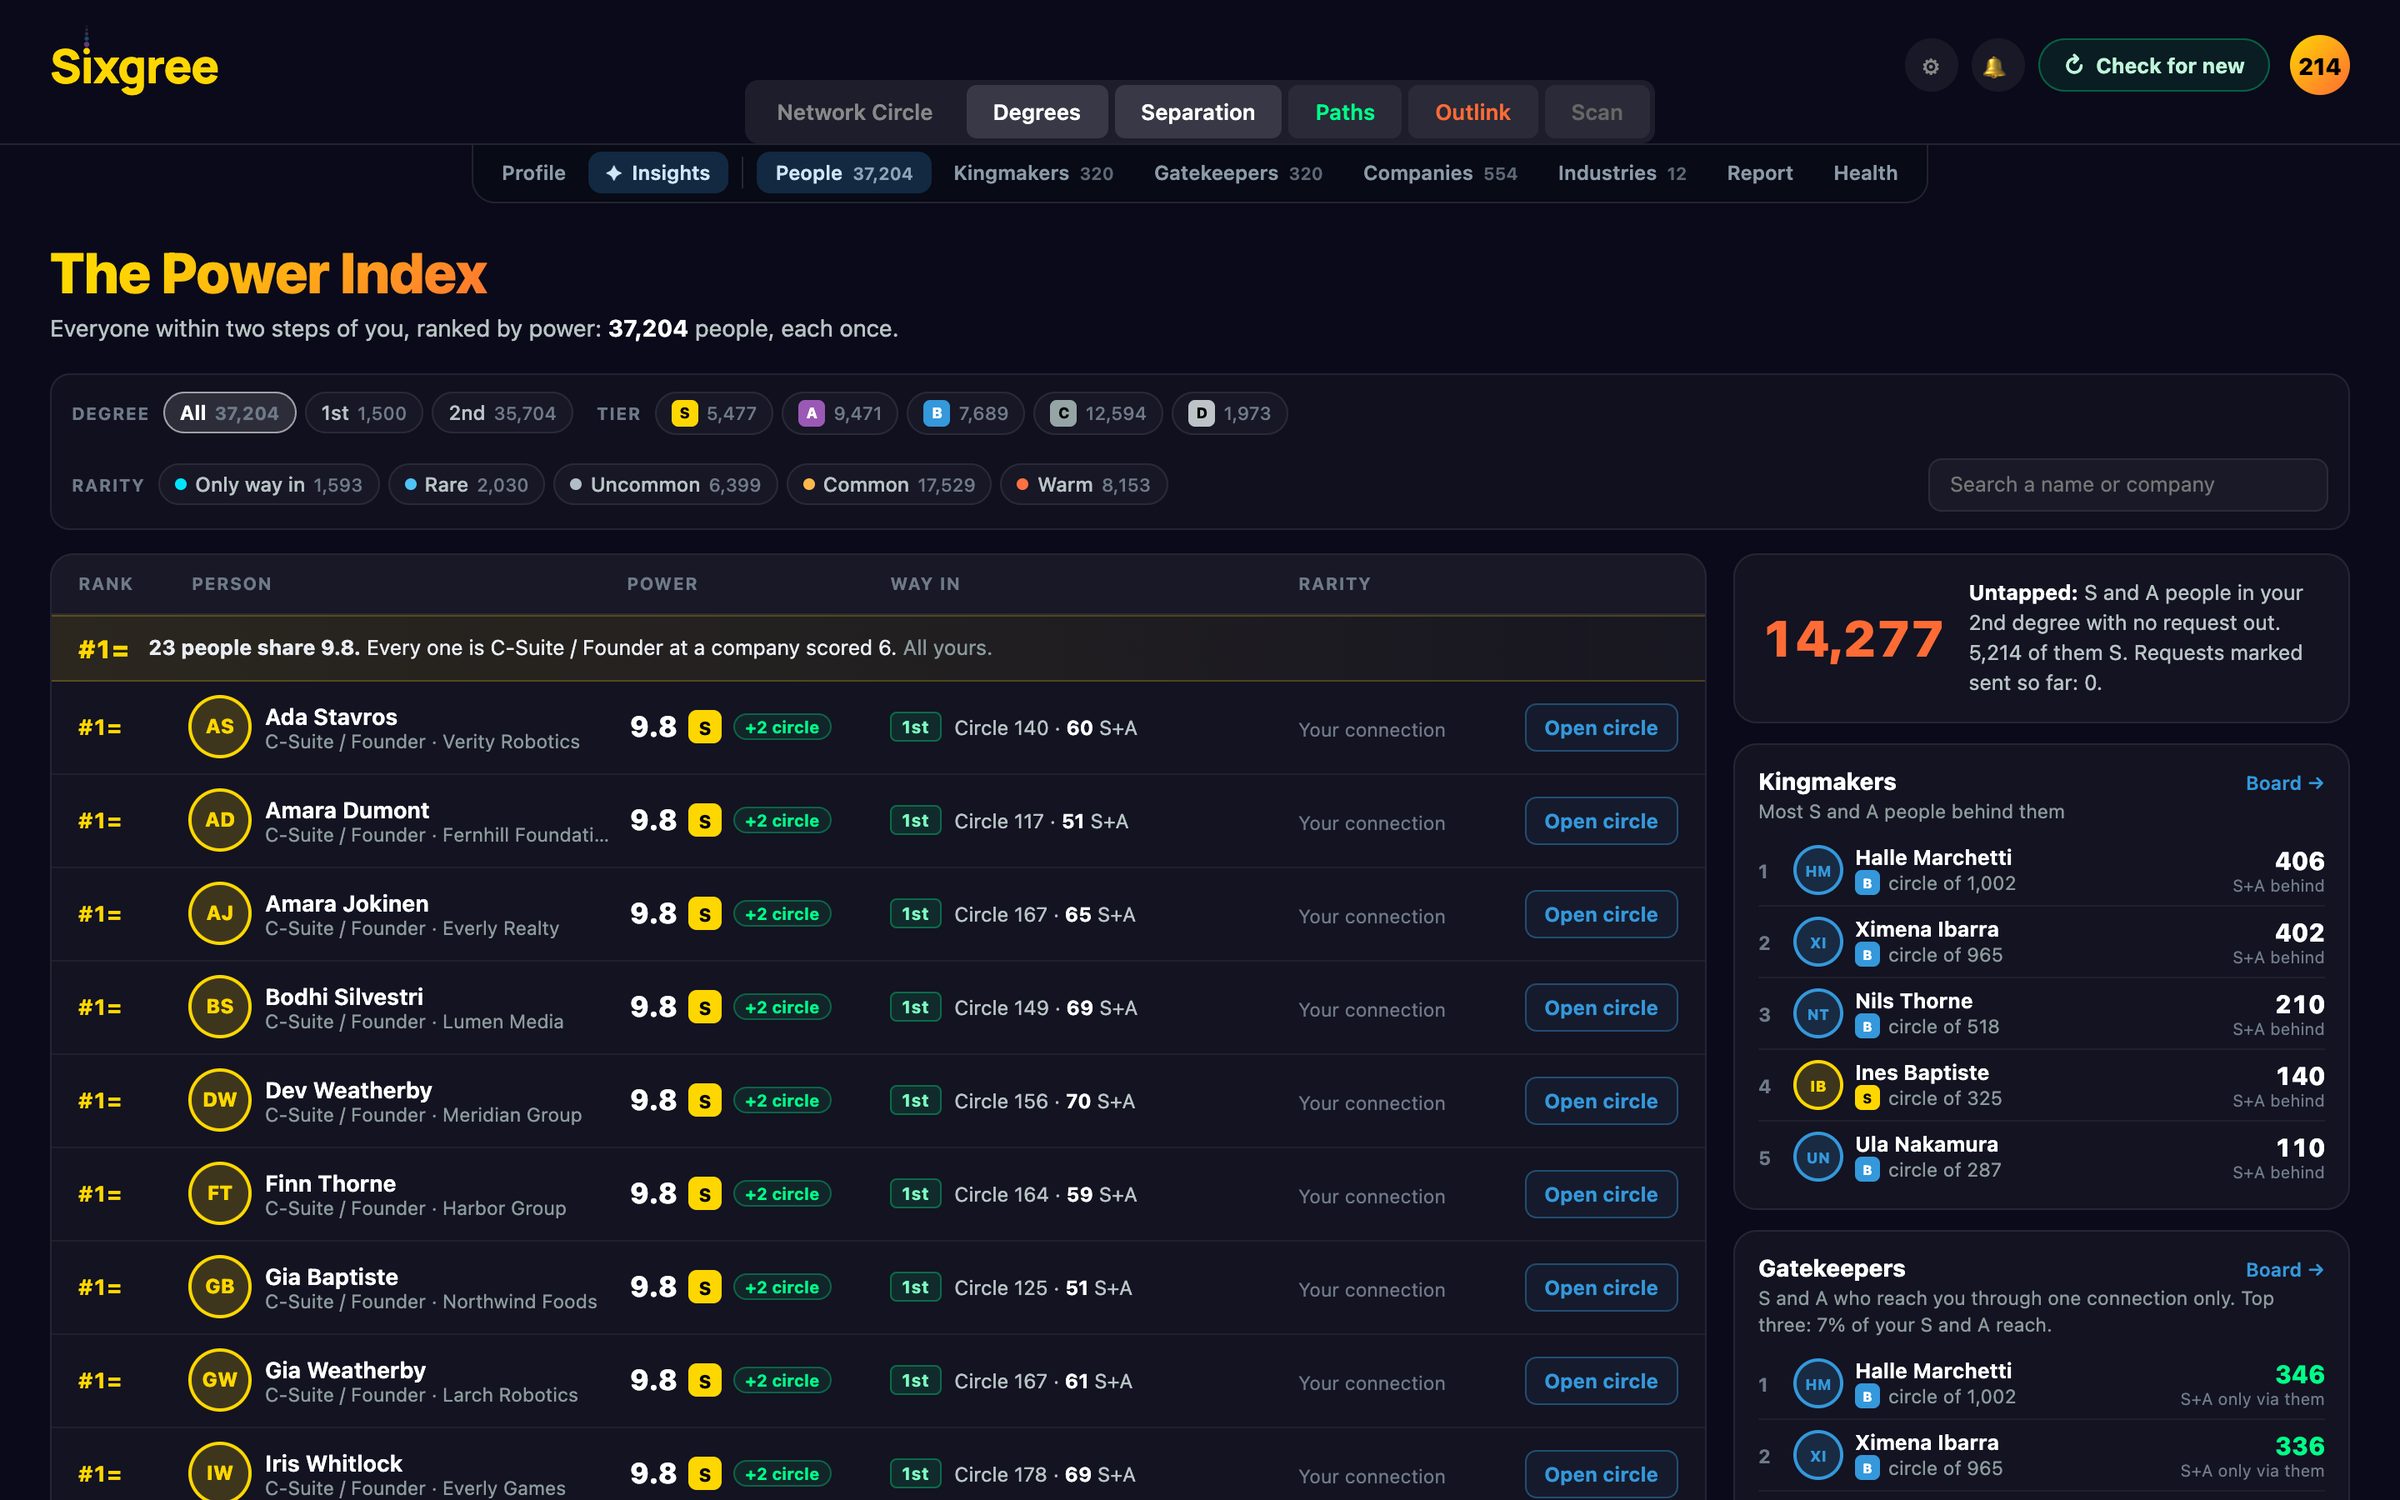
Task: Click Finn Thorne's FT avatar
Action: [219, 1193]
